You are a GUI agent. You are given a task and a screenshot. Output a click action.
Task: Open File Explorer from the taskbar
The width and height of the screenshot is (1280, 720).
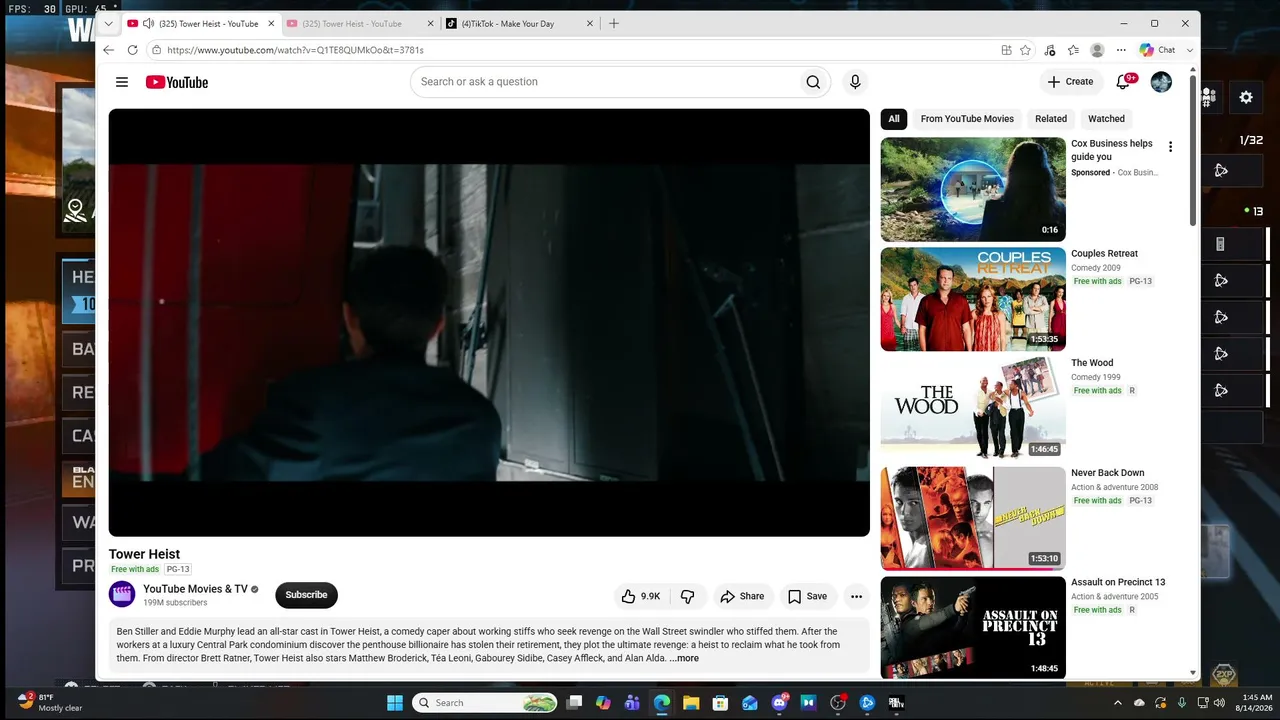[691, 703]
